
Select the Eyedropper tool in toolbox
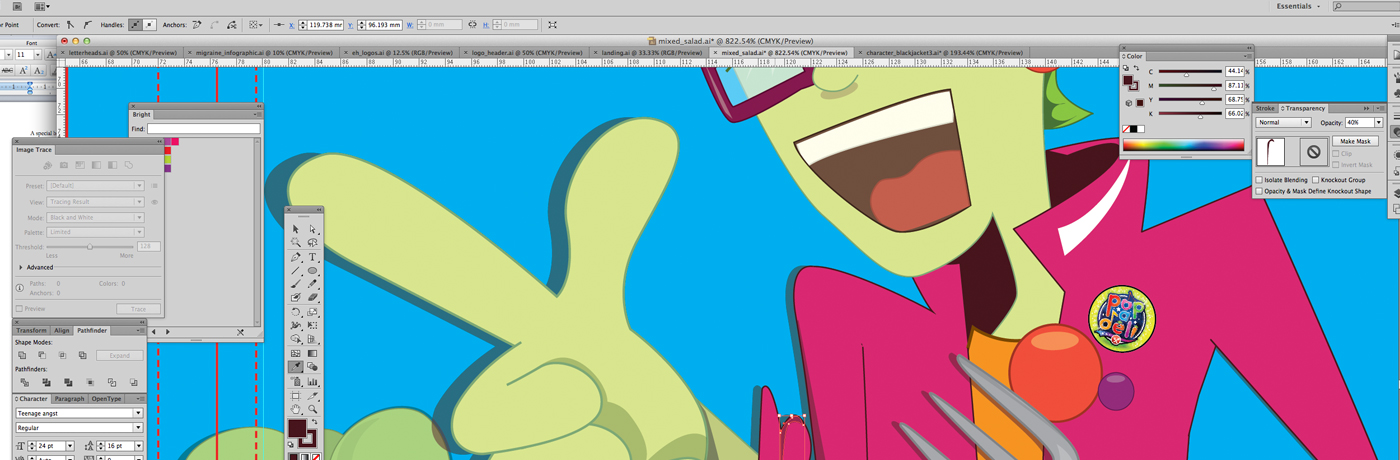(x=296, y=367)
